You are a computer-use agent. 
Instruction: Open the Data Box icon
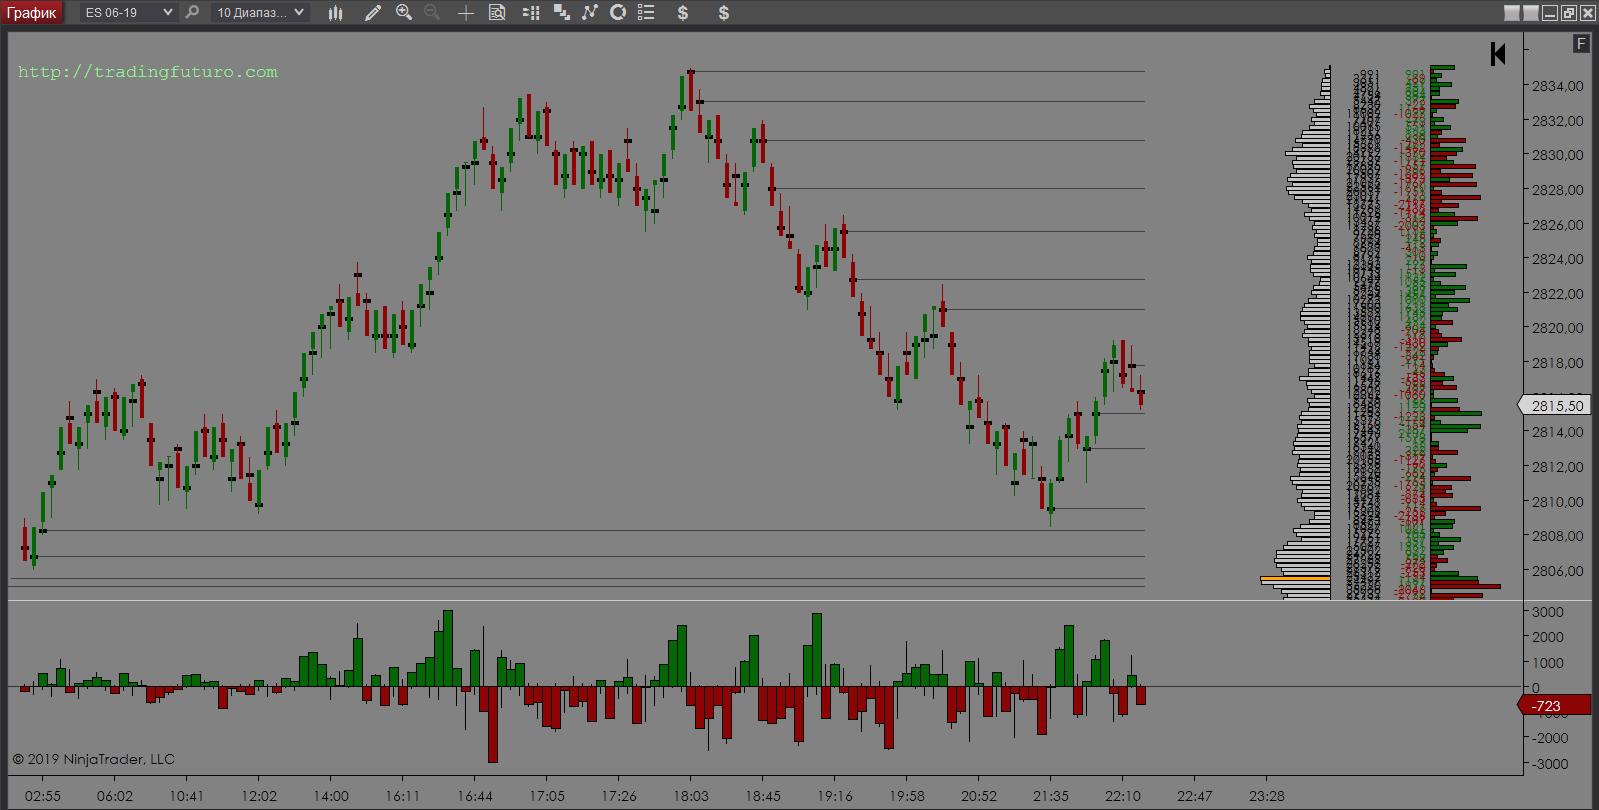[497, 13]
